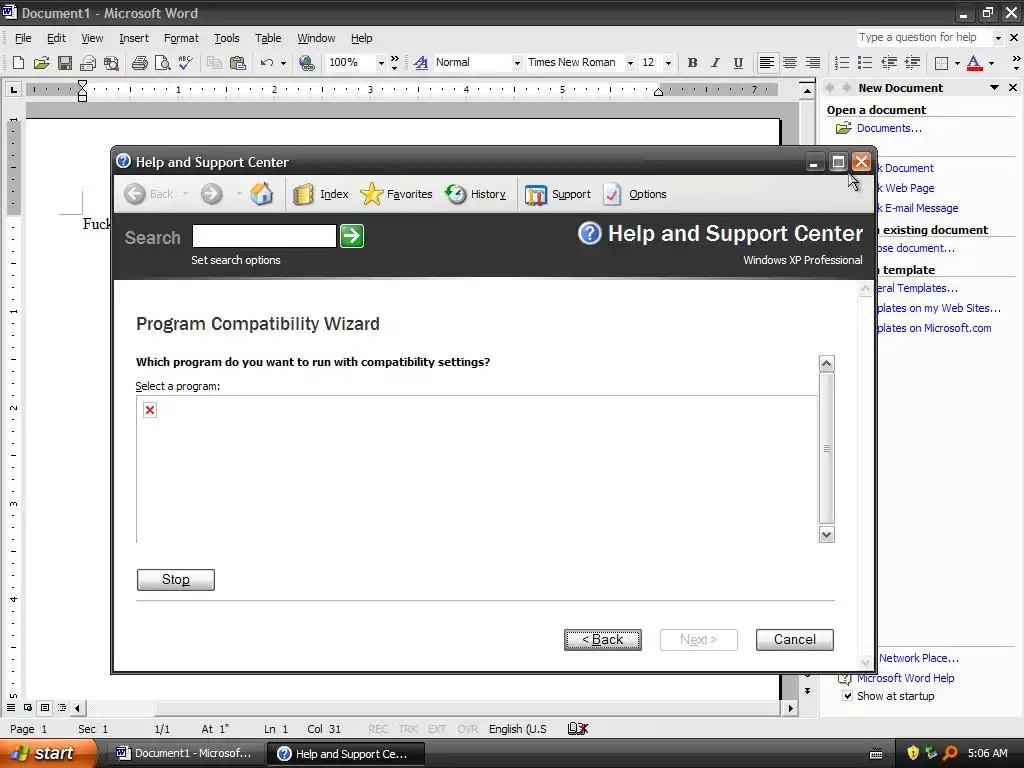
Task: Toggle Italic formatting
Action: (x=715, y=63)
